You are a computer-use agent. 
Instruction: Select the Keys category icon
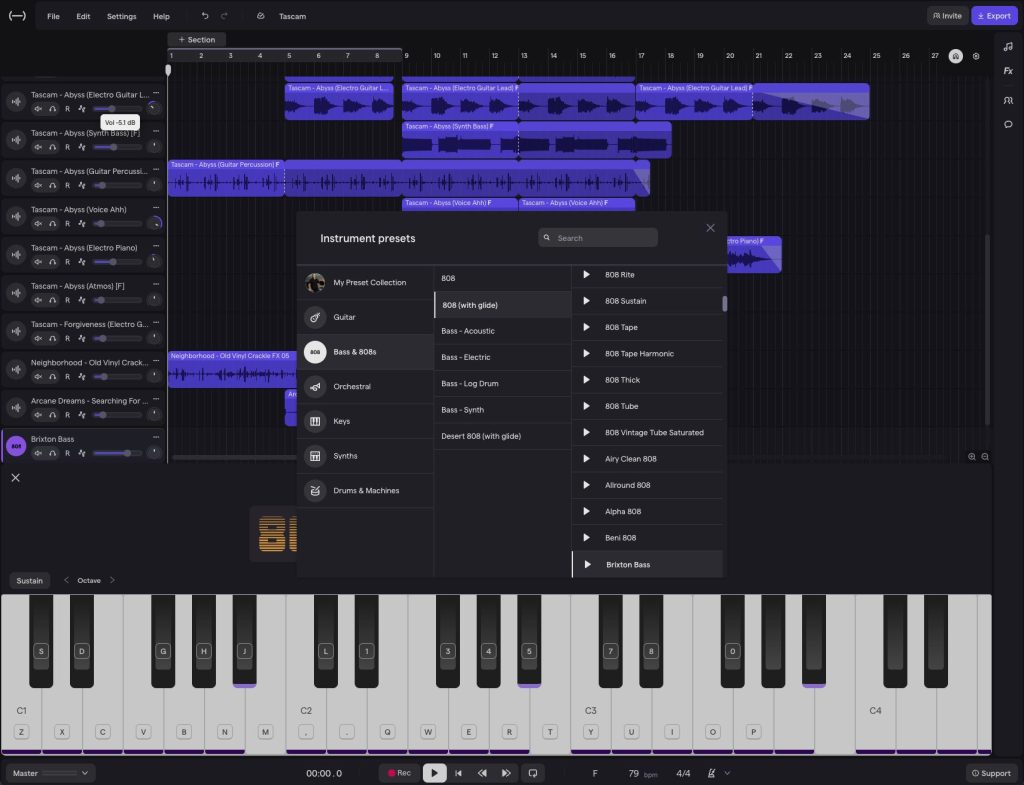(x=315, y=421)
